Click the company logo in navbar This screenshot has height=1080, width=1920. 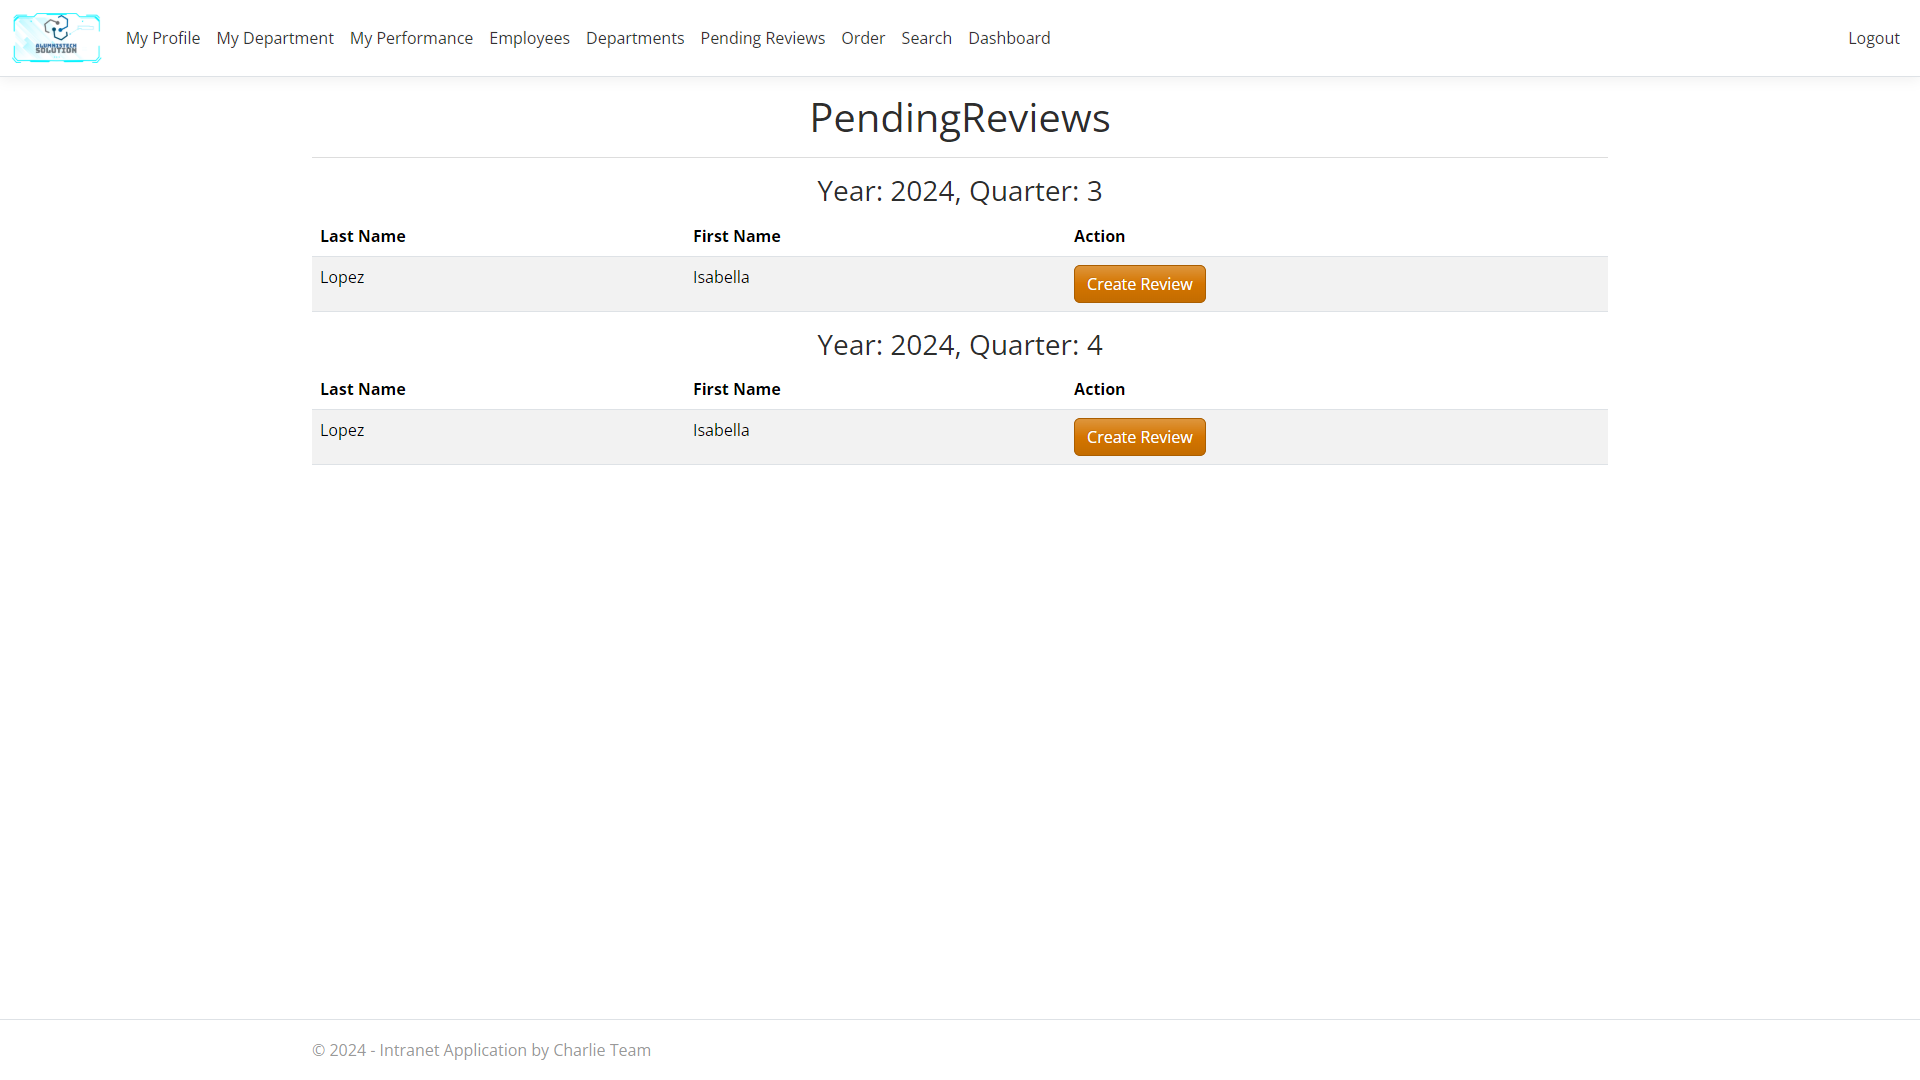(x=56, y=38)
